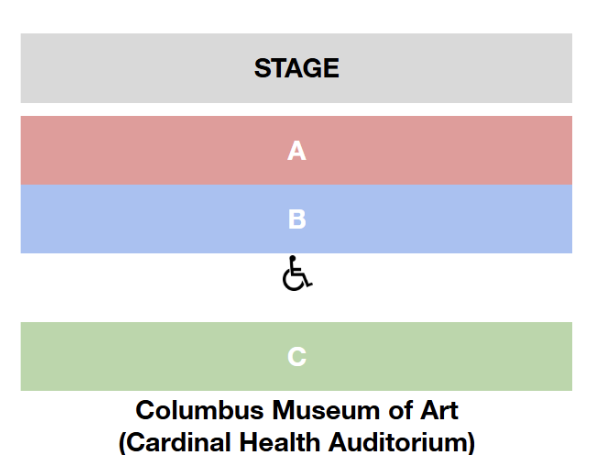Viewport: 598px width, 474px height.
Task: Click the wheelchair accessibility icon
Action: click(297, 273)
